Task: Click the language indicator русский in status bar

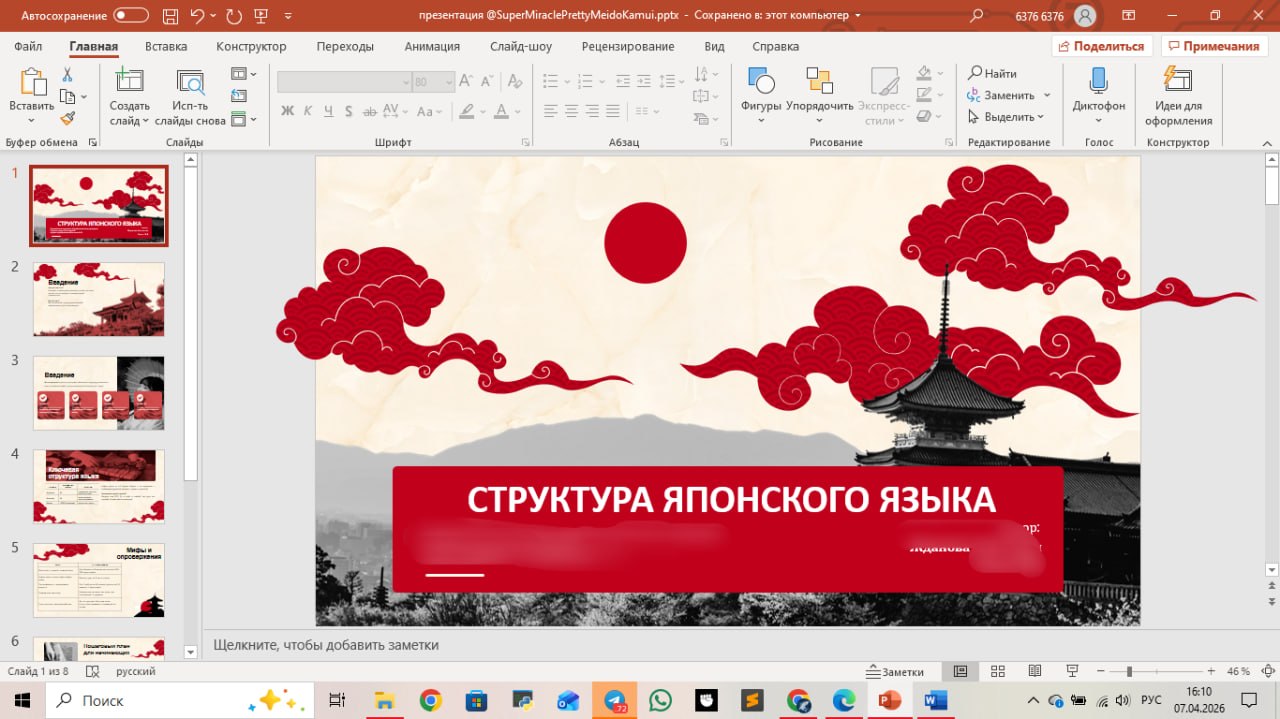Action: pos(136,671)
